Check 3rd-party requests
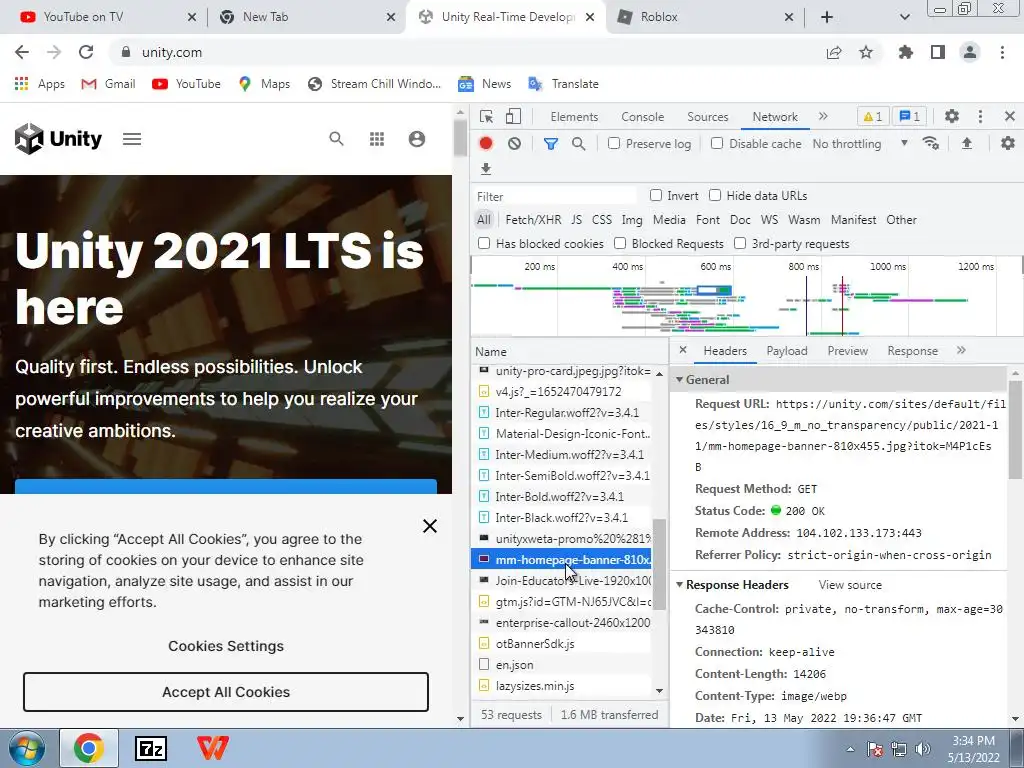Screen dimensions: 1024x768 click(740, 244)
